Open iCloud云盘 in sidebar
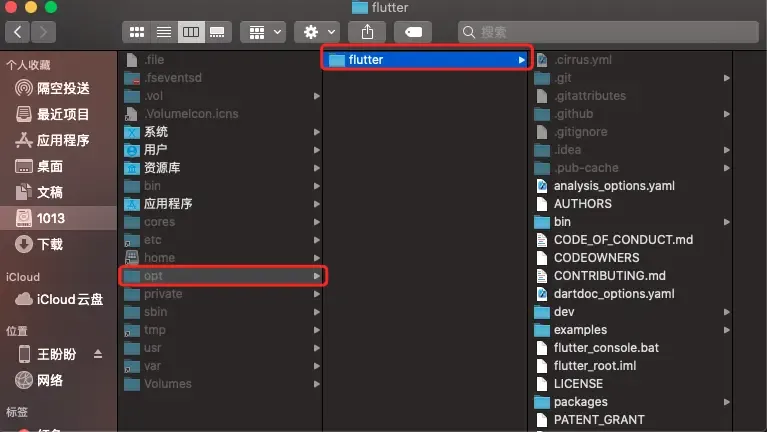The image size is (767, 432). (59, 299)
